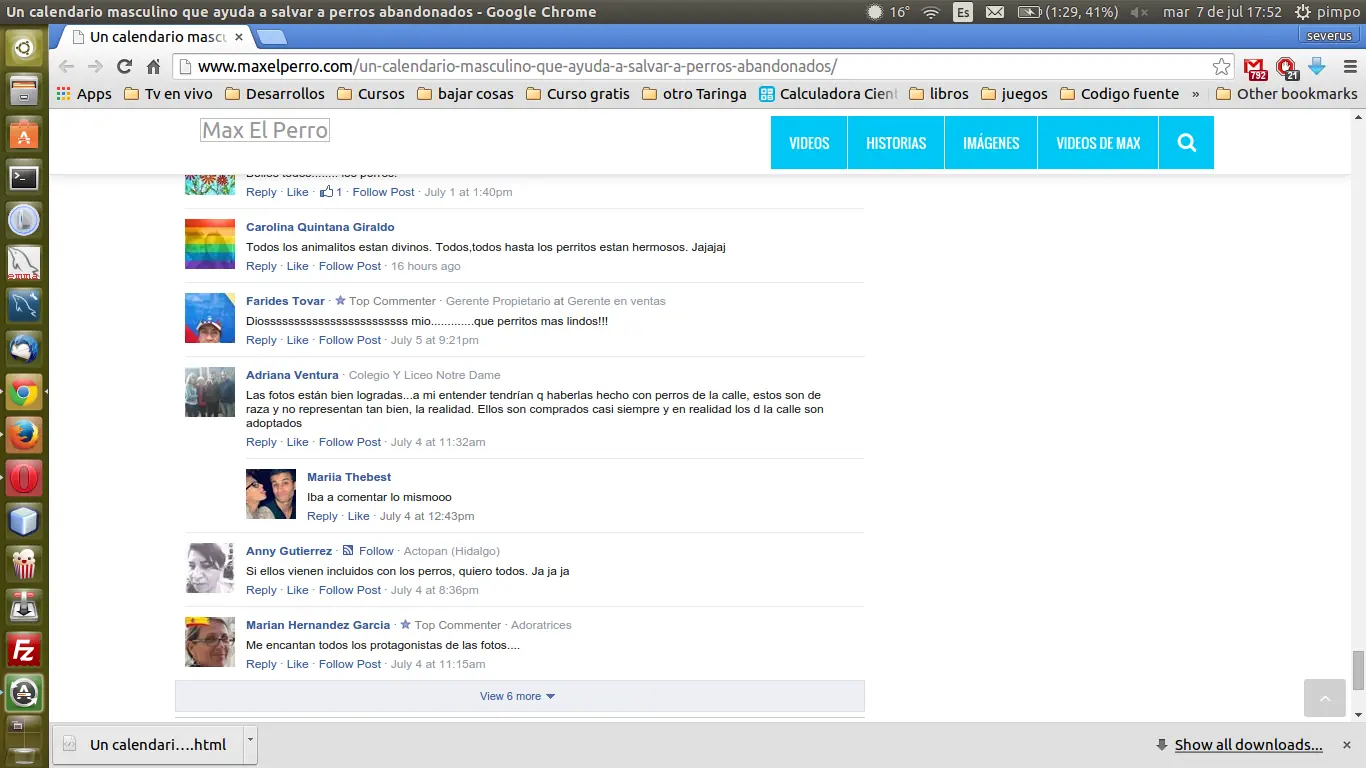Open download item options arrow
Image resolution: width=1366 pixels, height=768 pixels.
click(251, 744)
